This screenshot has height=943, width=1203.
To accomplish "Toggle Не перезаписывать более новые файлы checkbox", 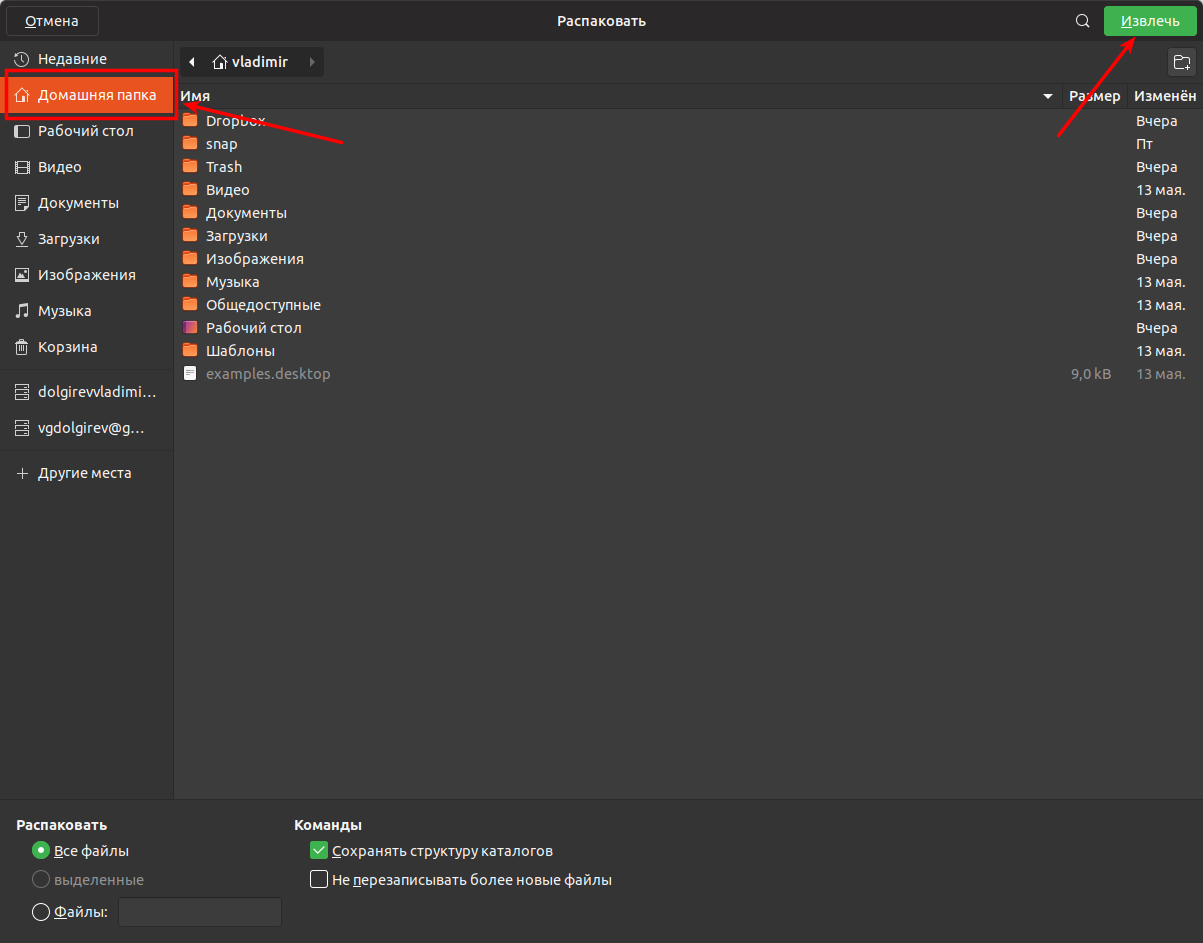I will click(x=319, y=880).
